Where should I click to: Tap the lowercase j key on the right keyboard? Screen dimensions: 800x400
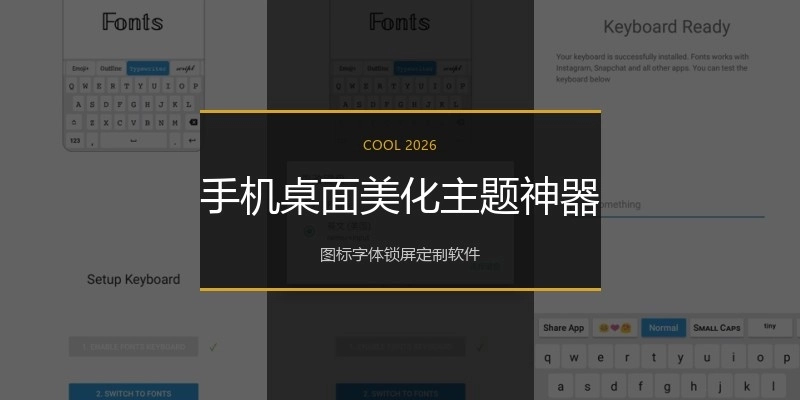[x=720, y=387]
